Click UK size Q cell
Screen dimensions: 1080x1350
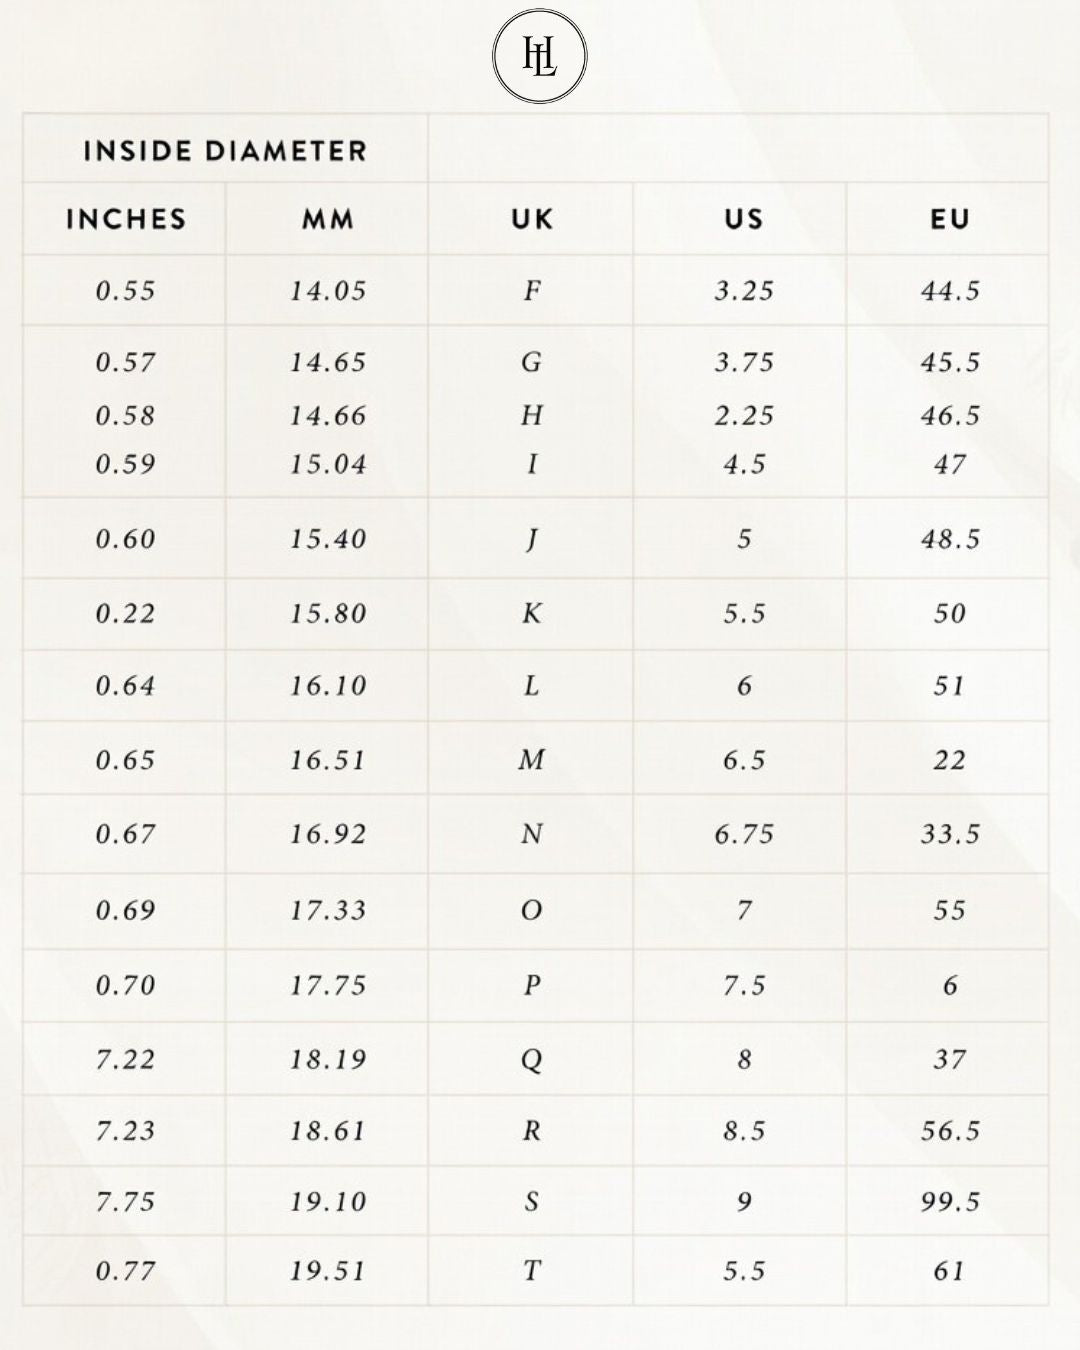pos(532,1059)
